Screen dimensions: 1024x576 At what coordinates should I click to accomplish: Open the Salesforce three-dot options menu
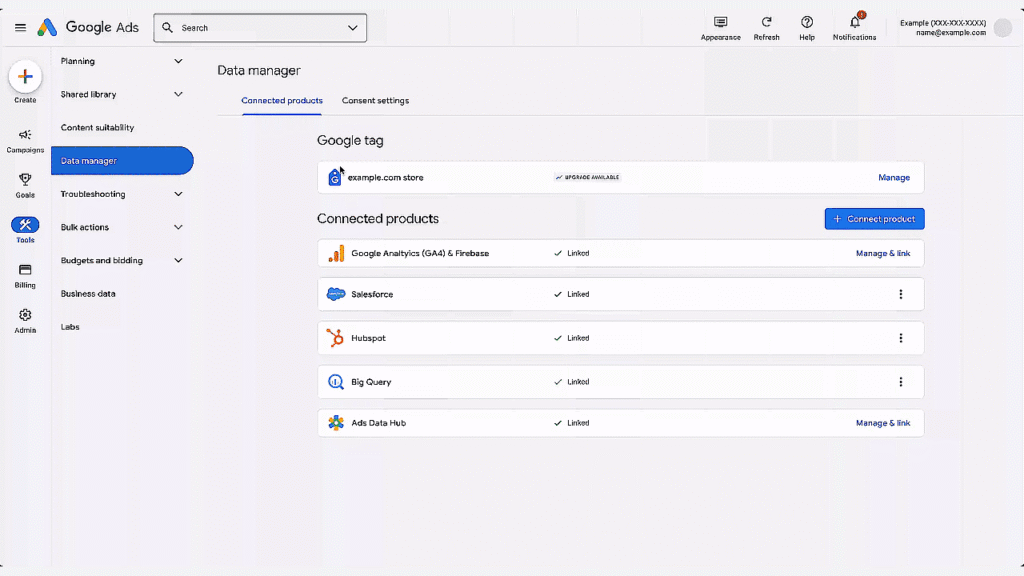(901, 294)
